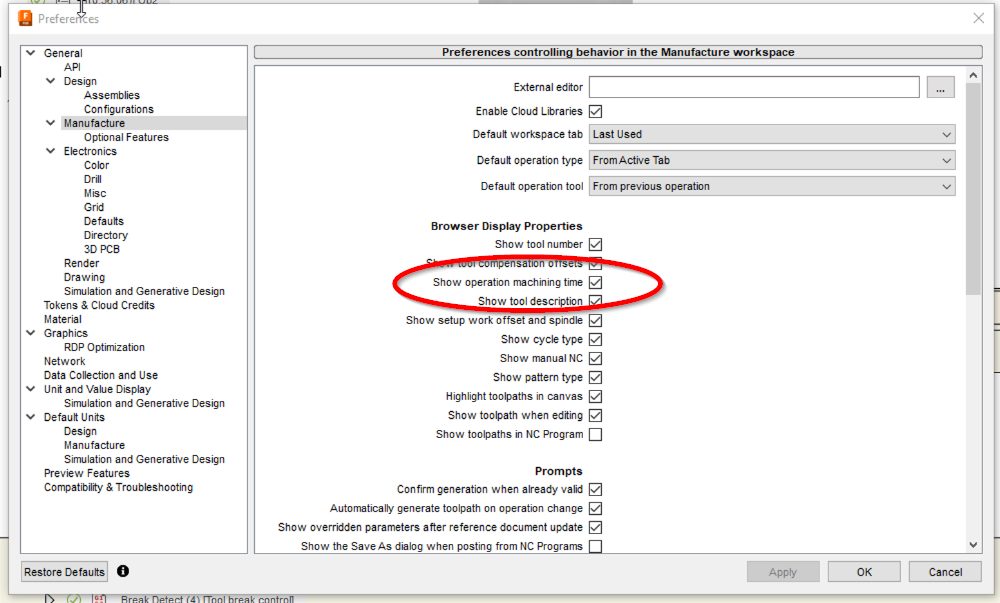The width and height of the screenshot is (1000, 603).
Task: Toggle Show overridden parameters after reference update
Action: coord(596,528)
